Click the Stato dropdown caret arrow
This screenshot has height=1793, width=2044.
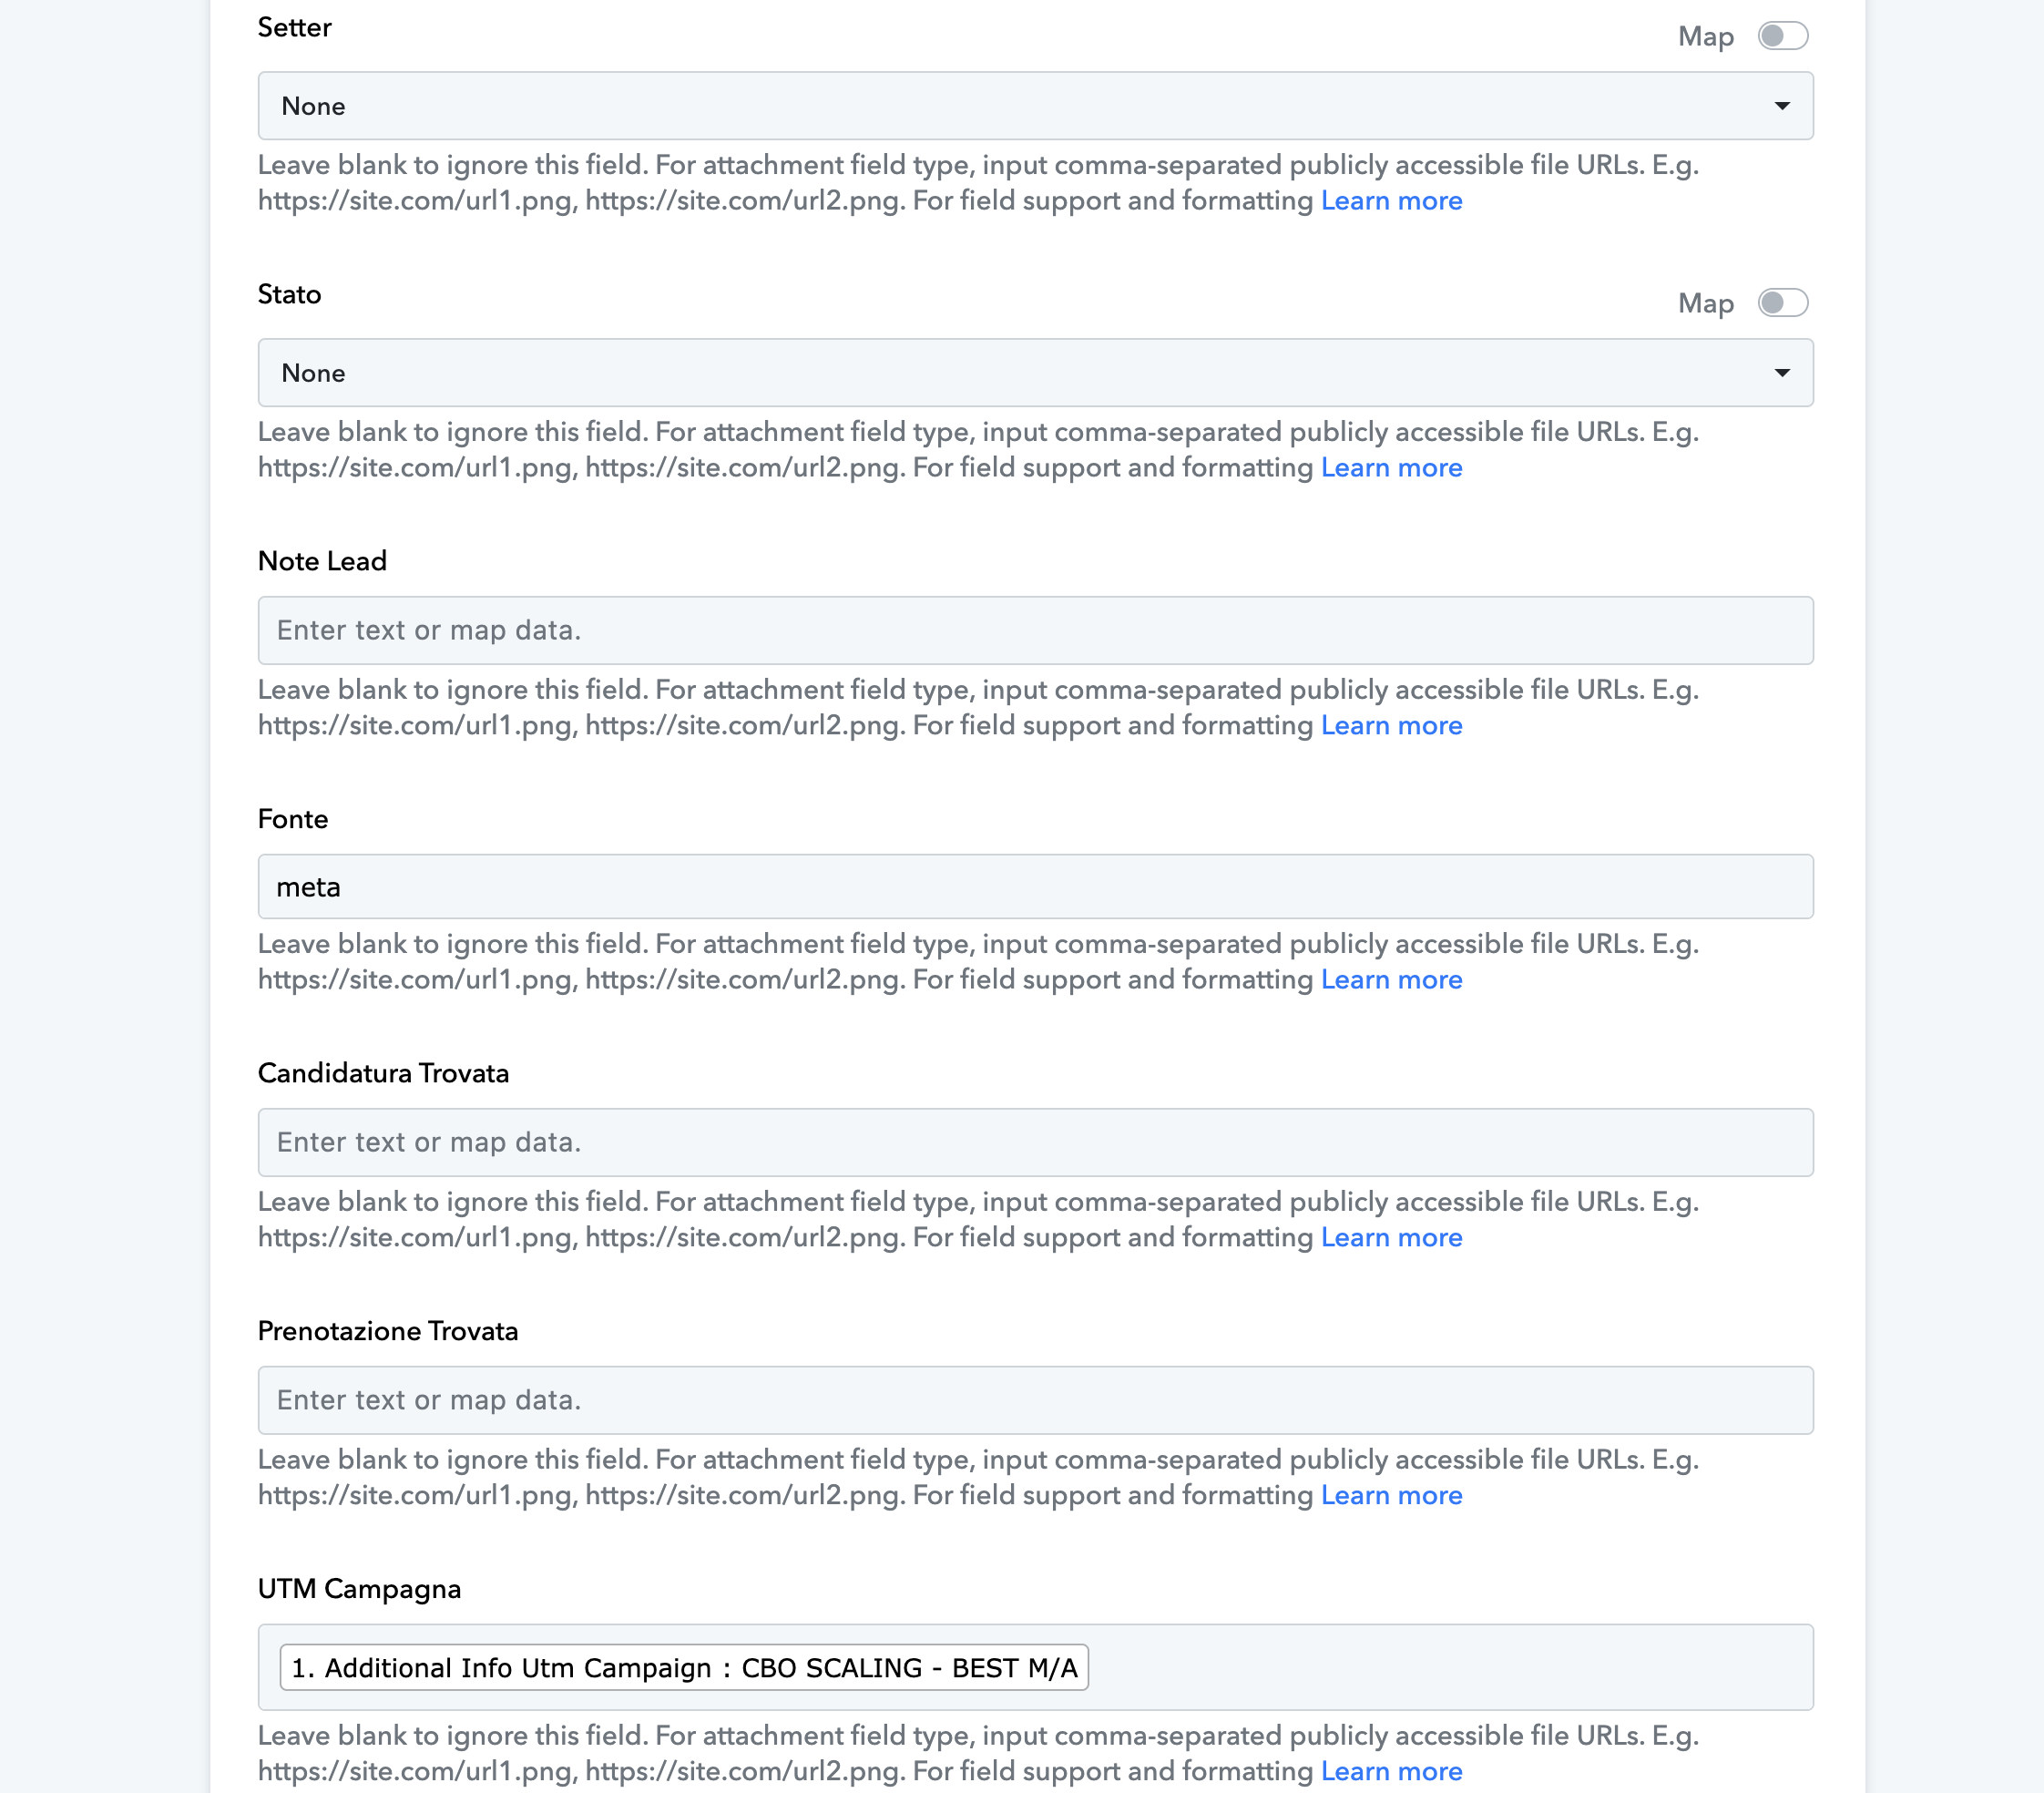[x=1782, y=373]
